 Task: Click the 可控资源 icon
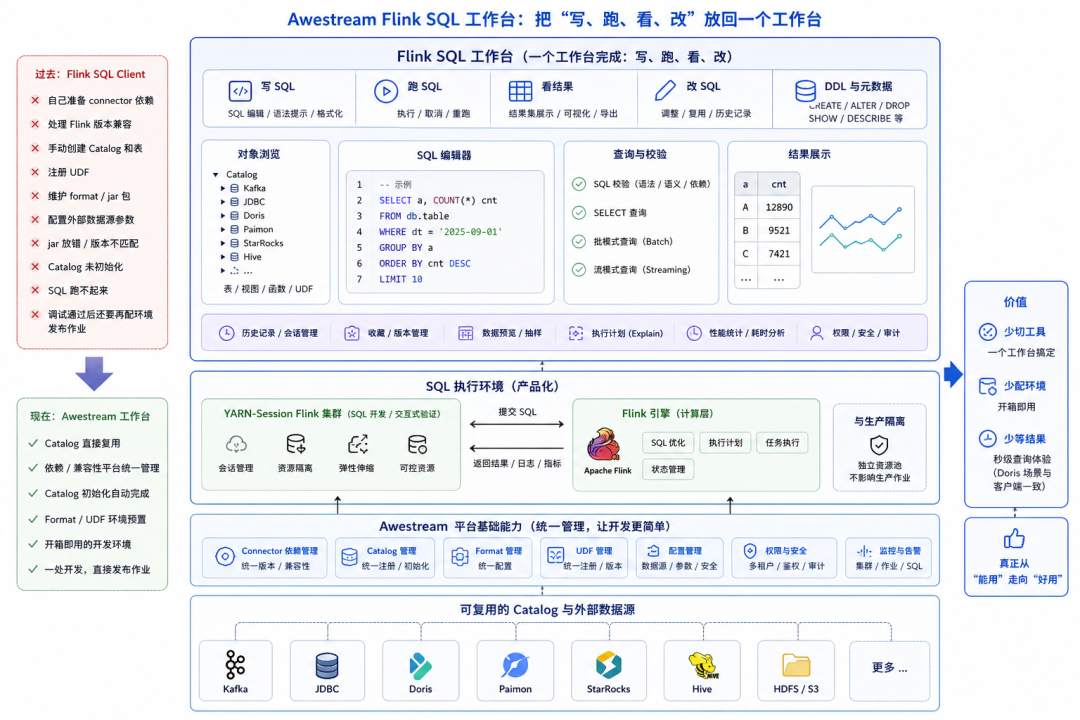[x=417, y=444]
